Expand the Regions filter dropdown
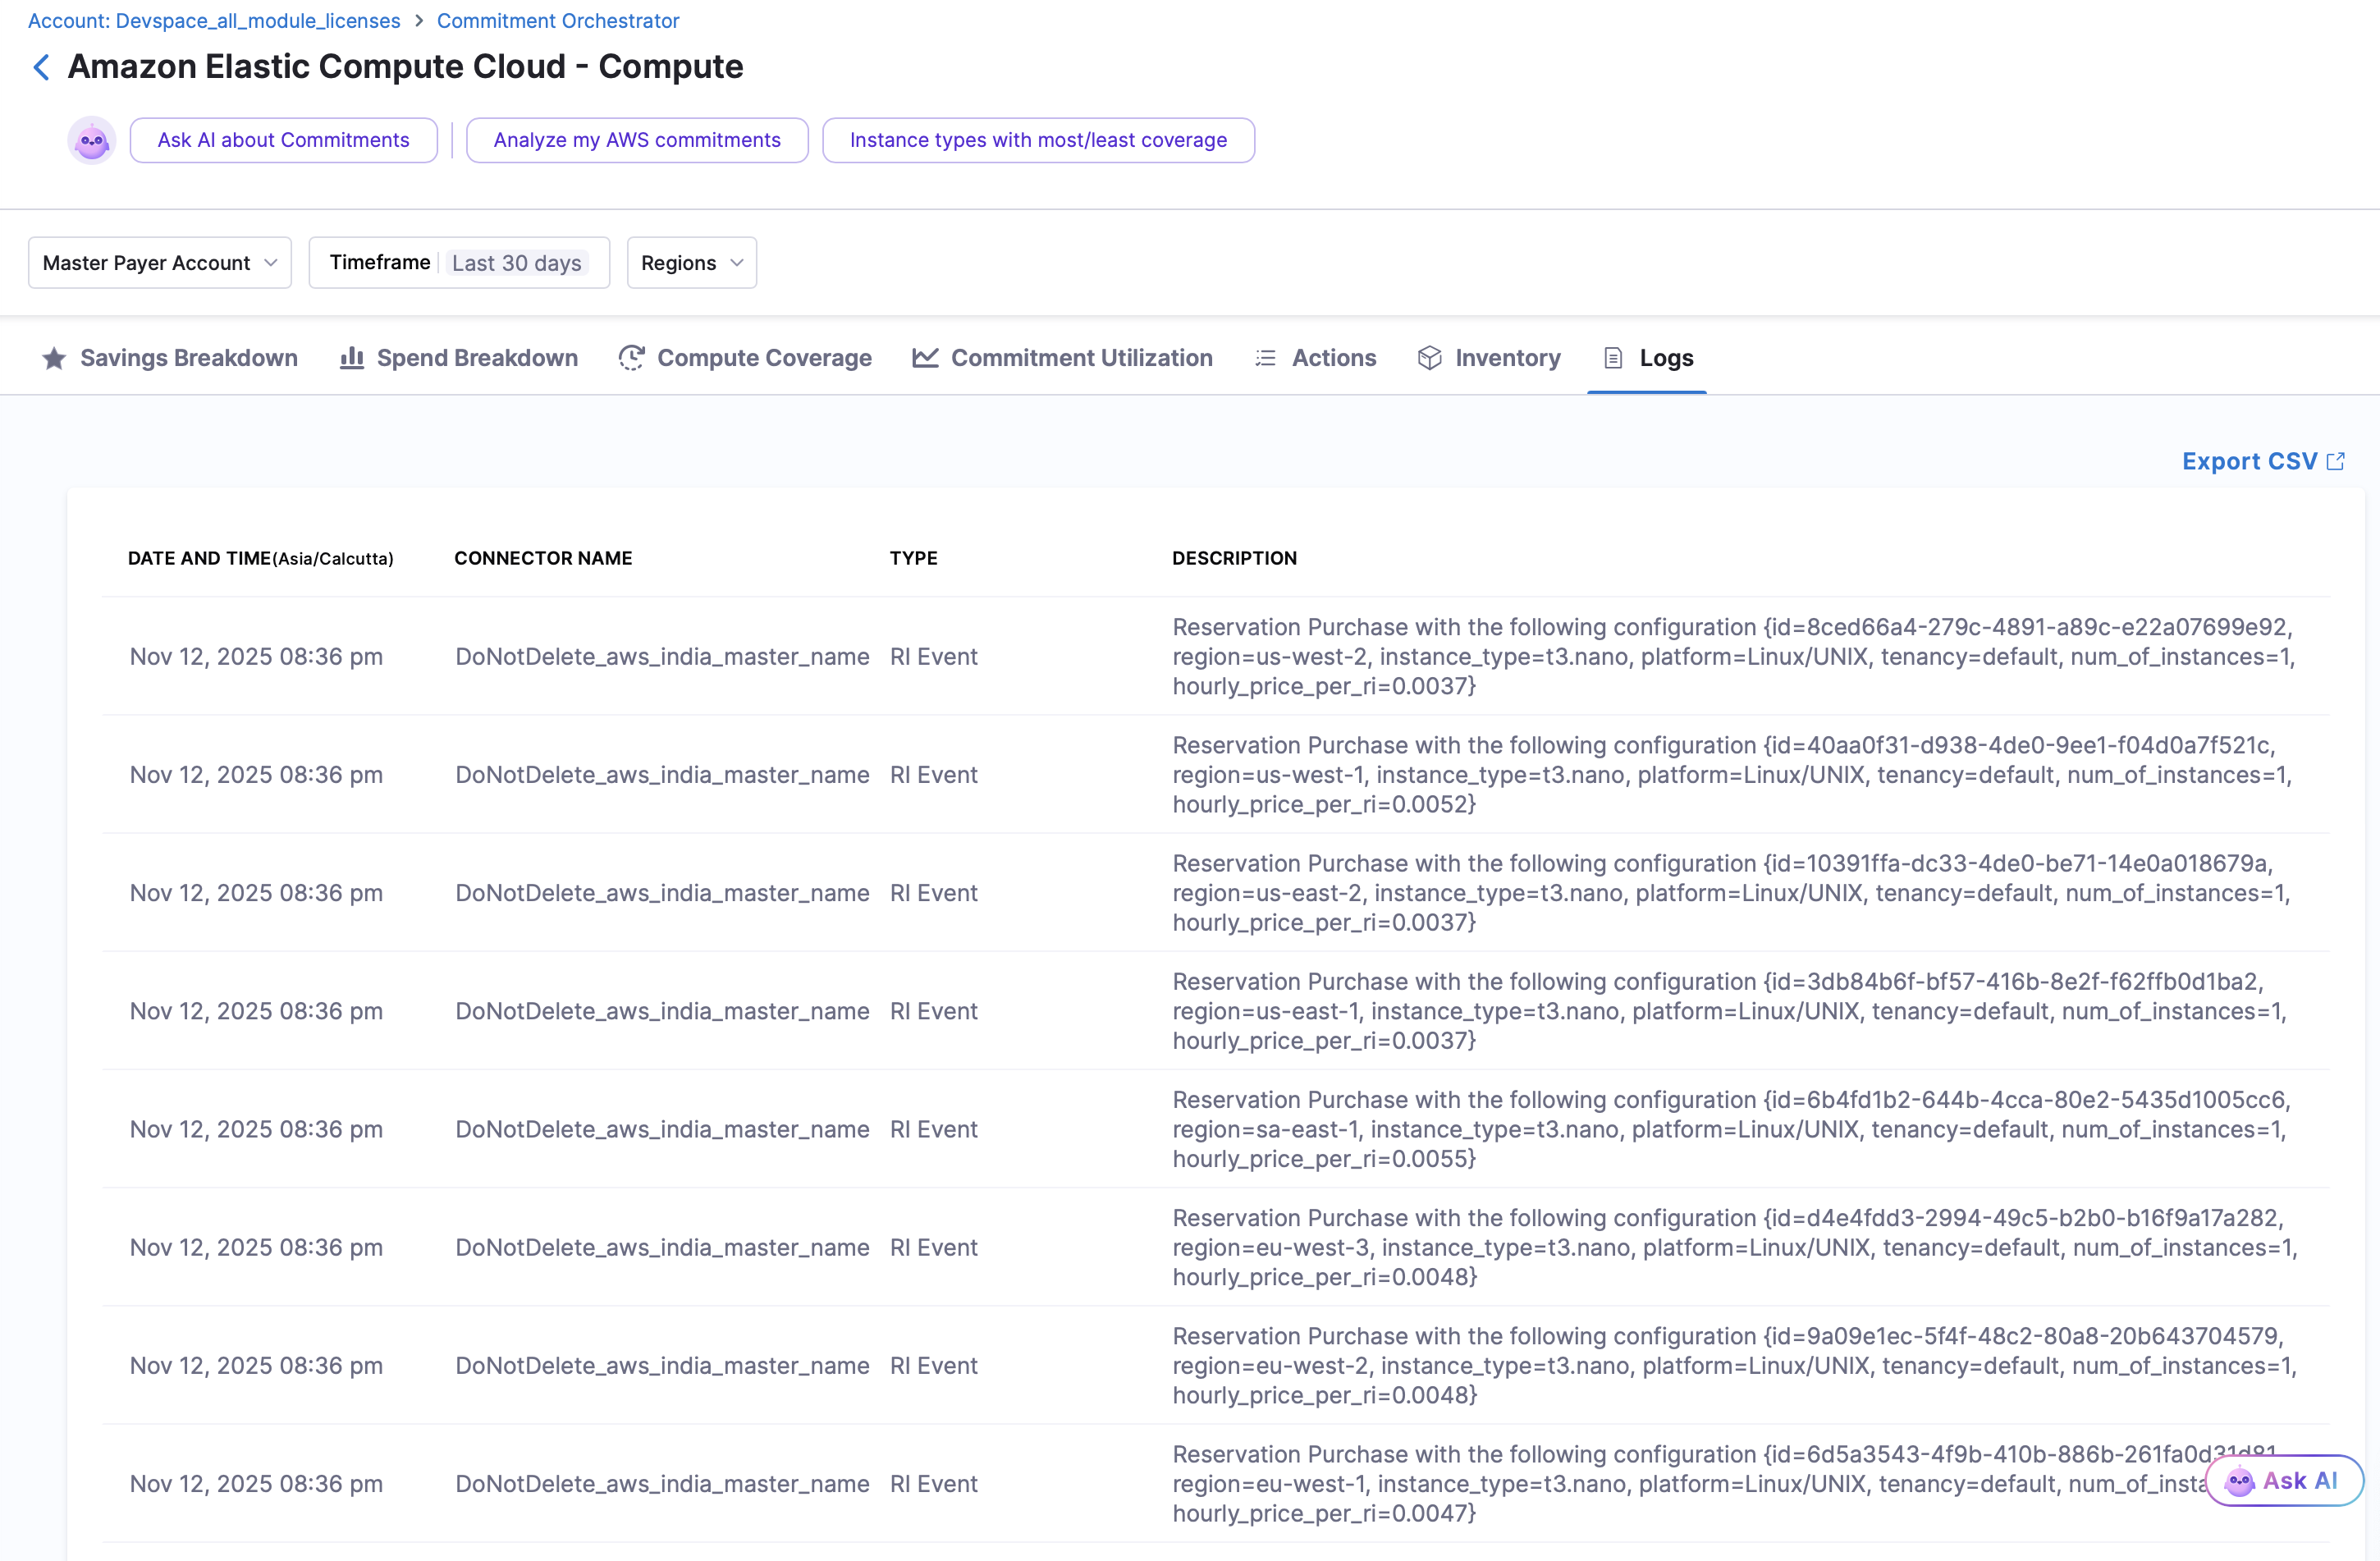 click(691, 263)
